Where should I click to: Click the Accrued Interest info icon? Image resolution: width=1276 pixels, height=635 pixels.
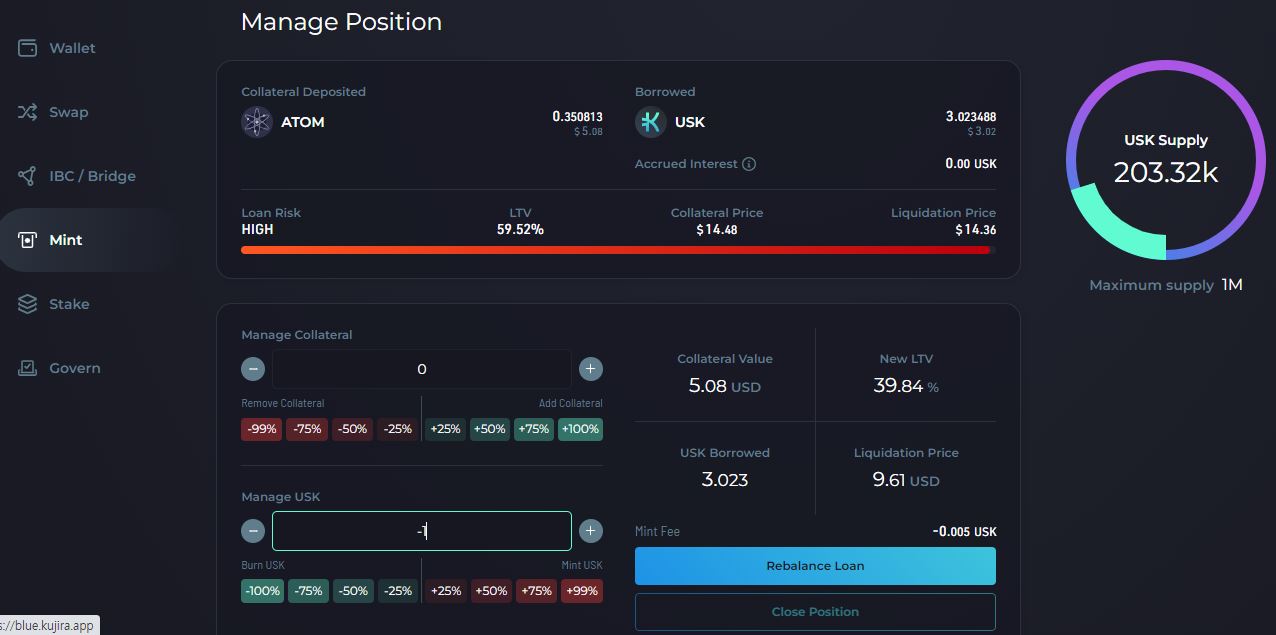(749, 164)
